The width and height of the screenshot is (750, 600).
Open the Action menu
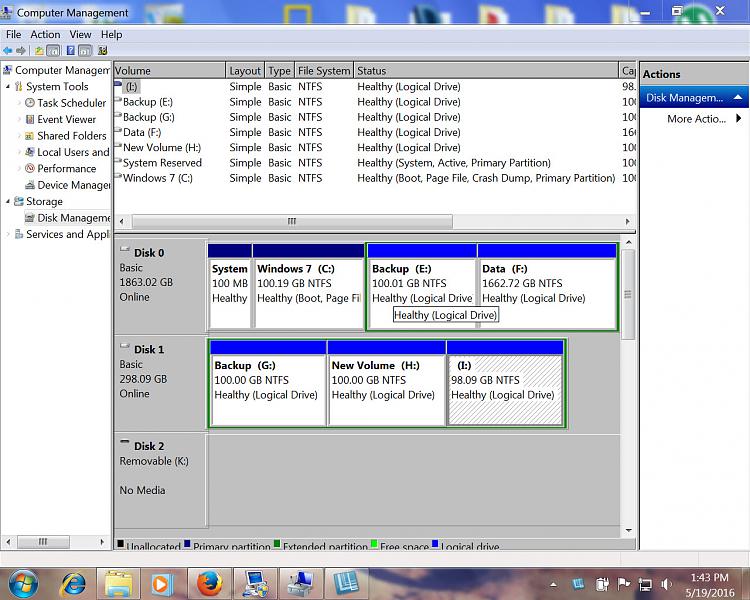pos(45,34)
